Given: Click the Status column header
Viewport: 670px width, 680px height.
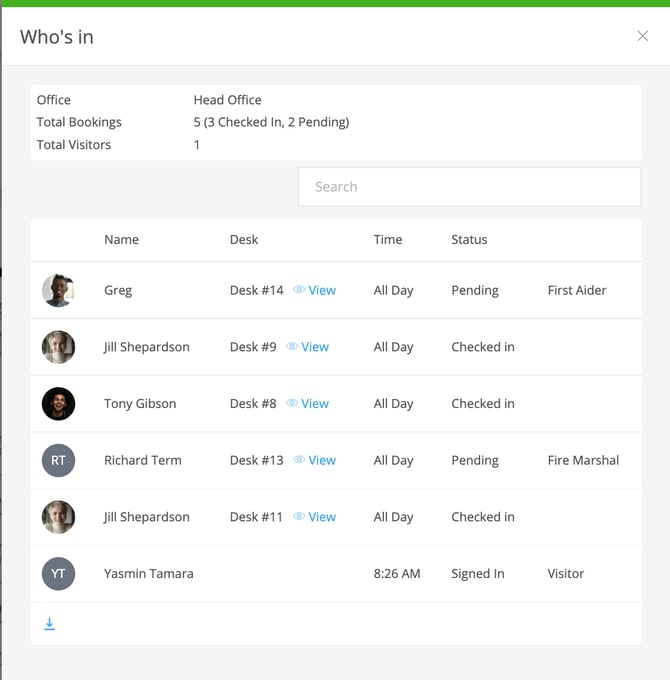Looking at the screenshot, I should (469, 240).
